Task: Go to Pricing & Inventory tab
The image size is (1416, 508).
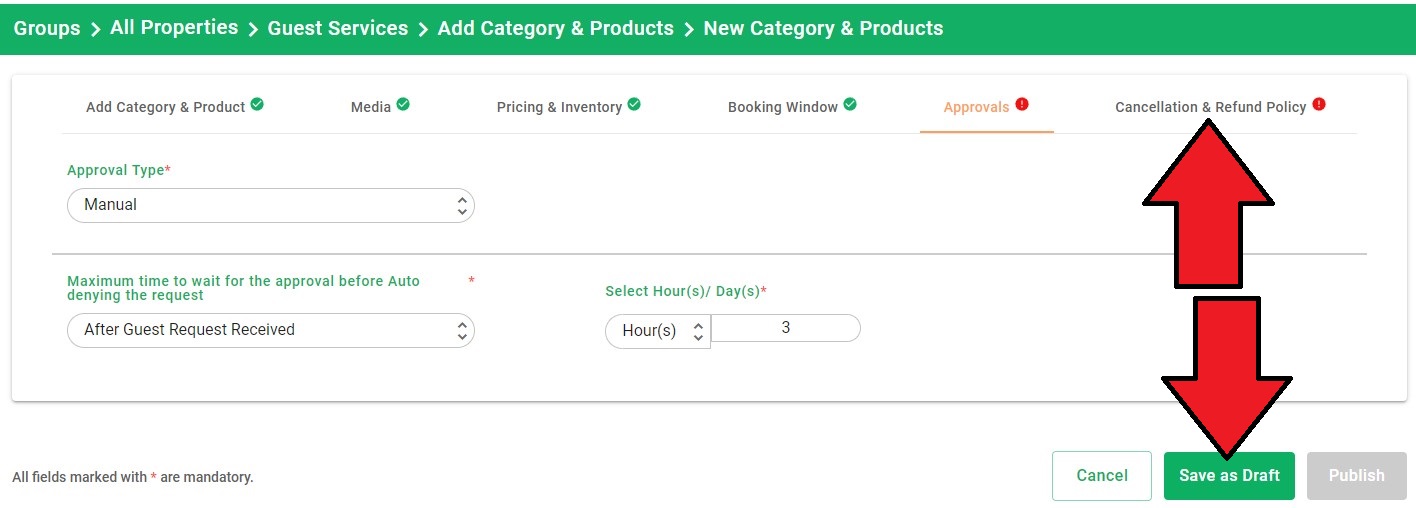Action: (559, 107)
